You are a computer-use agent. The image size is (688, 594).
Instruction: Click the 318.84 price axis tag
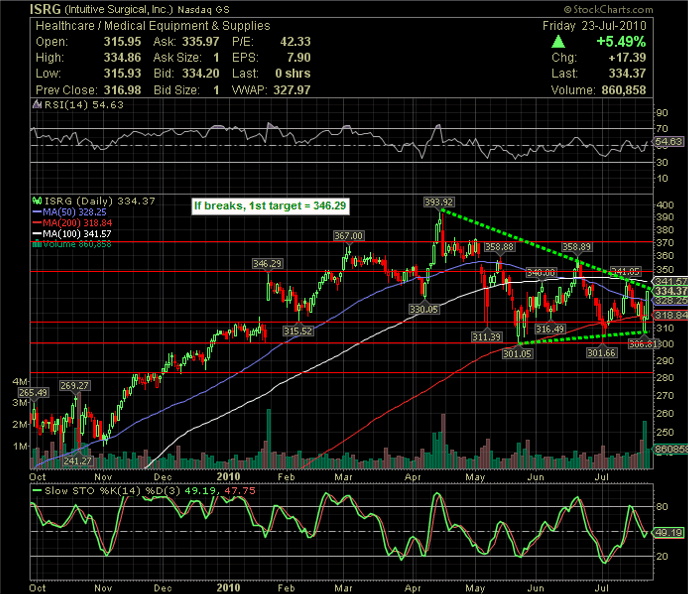(670, 315)
